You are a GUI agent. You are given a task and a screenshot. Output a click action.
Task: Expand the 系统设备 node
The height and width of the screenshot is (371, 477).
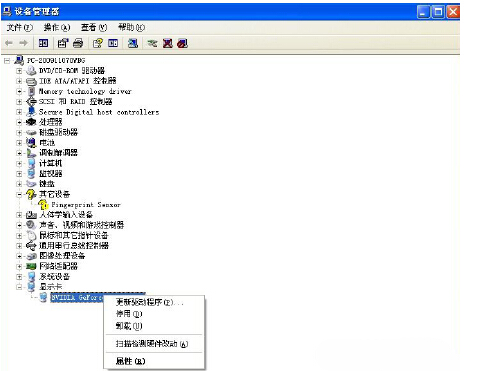click(x=19, y=277)
